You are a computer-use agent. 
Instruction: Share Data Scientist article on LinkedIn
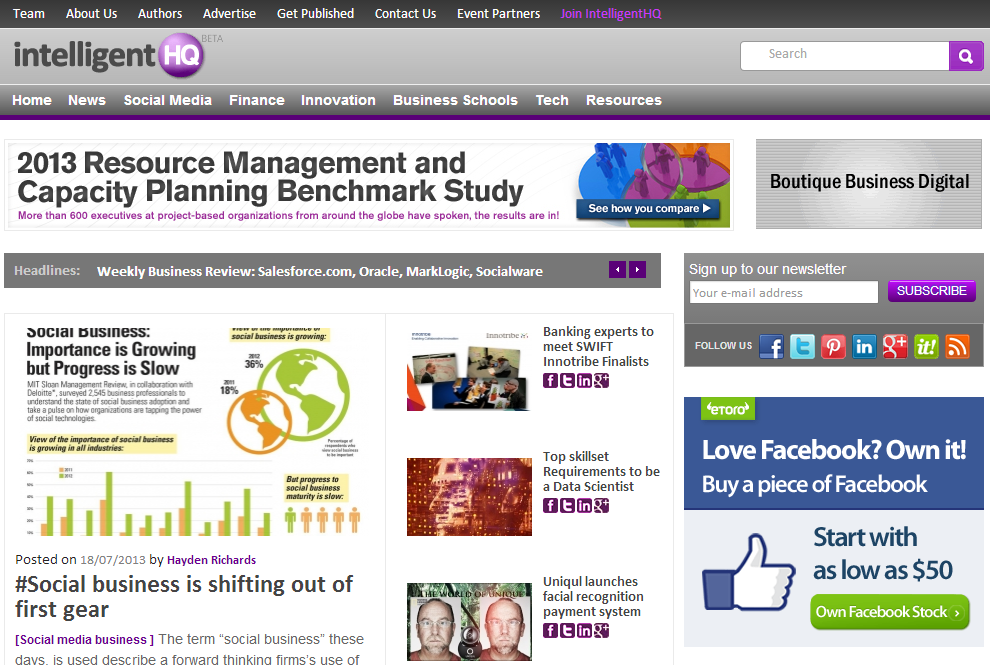(584, 506)
